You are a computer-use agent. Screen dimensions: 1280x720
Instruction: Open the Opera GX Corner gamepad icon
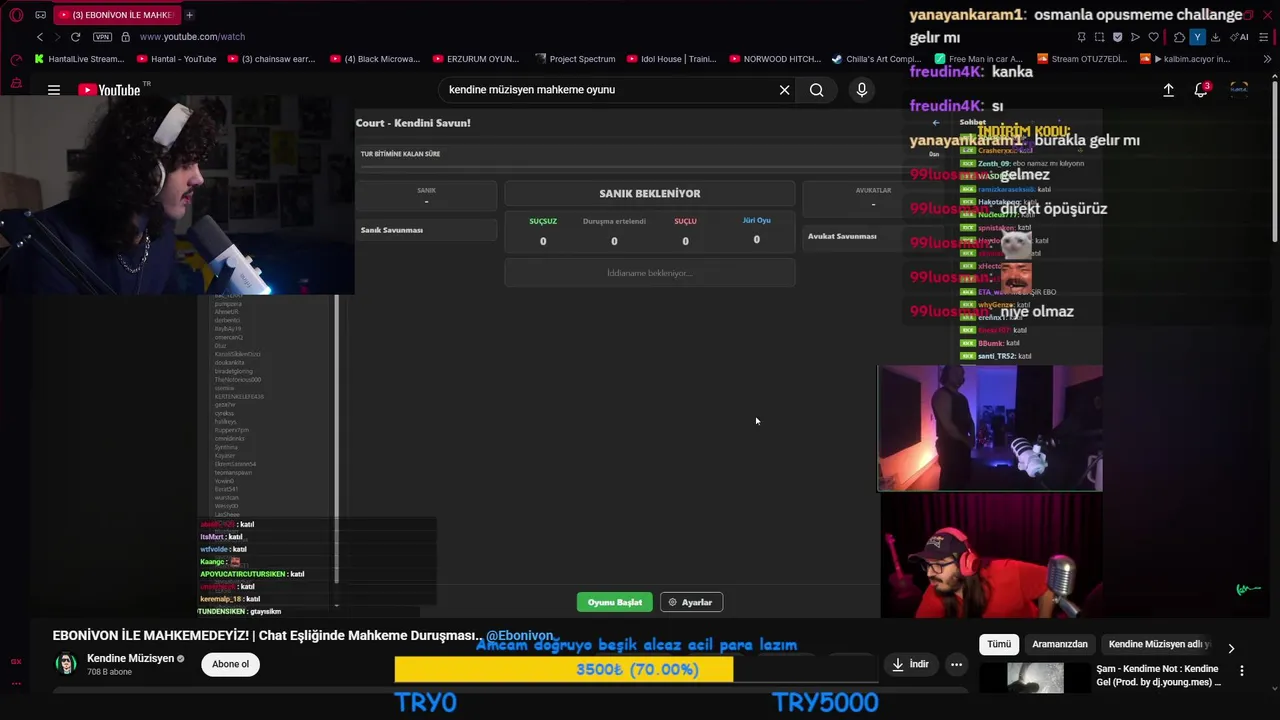point(40,15)
